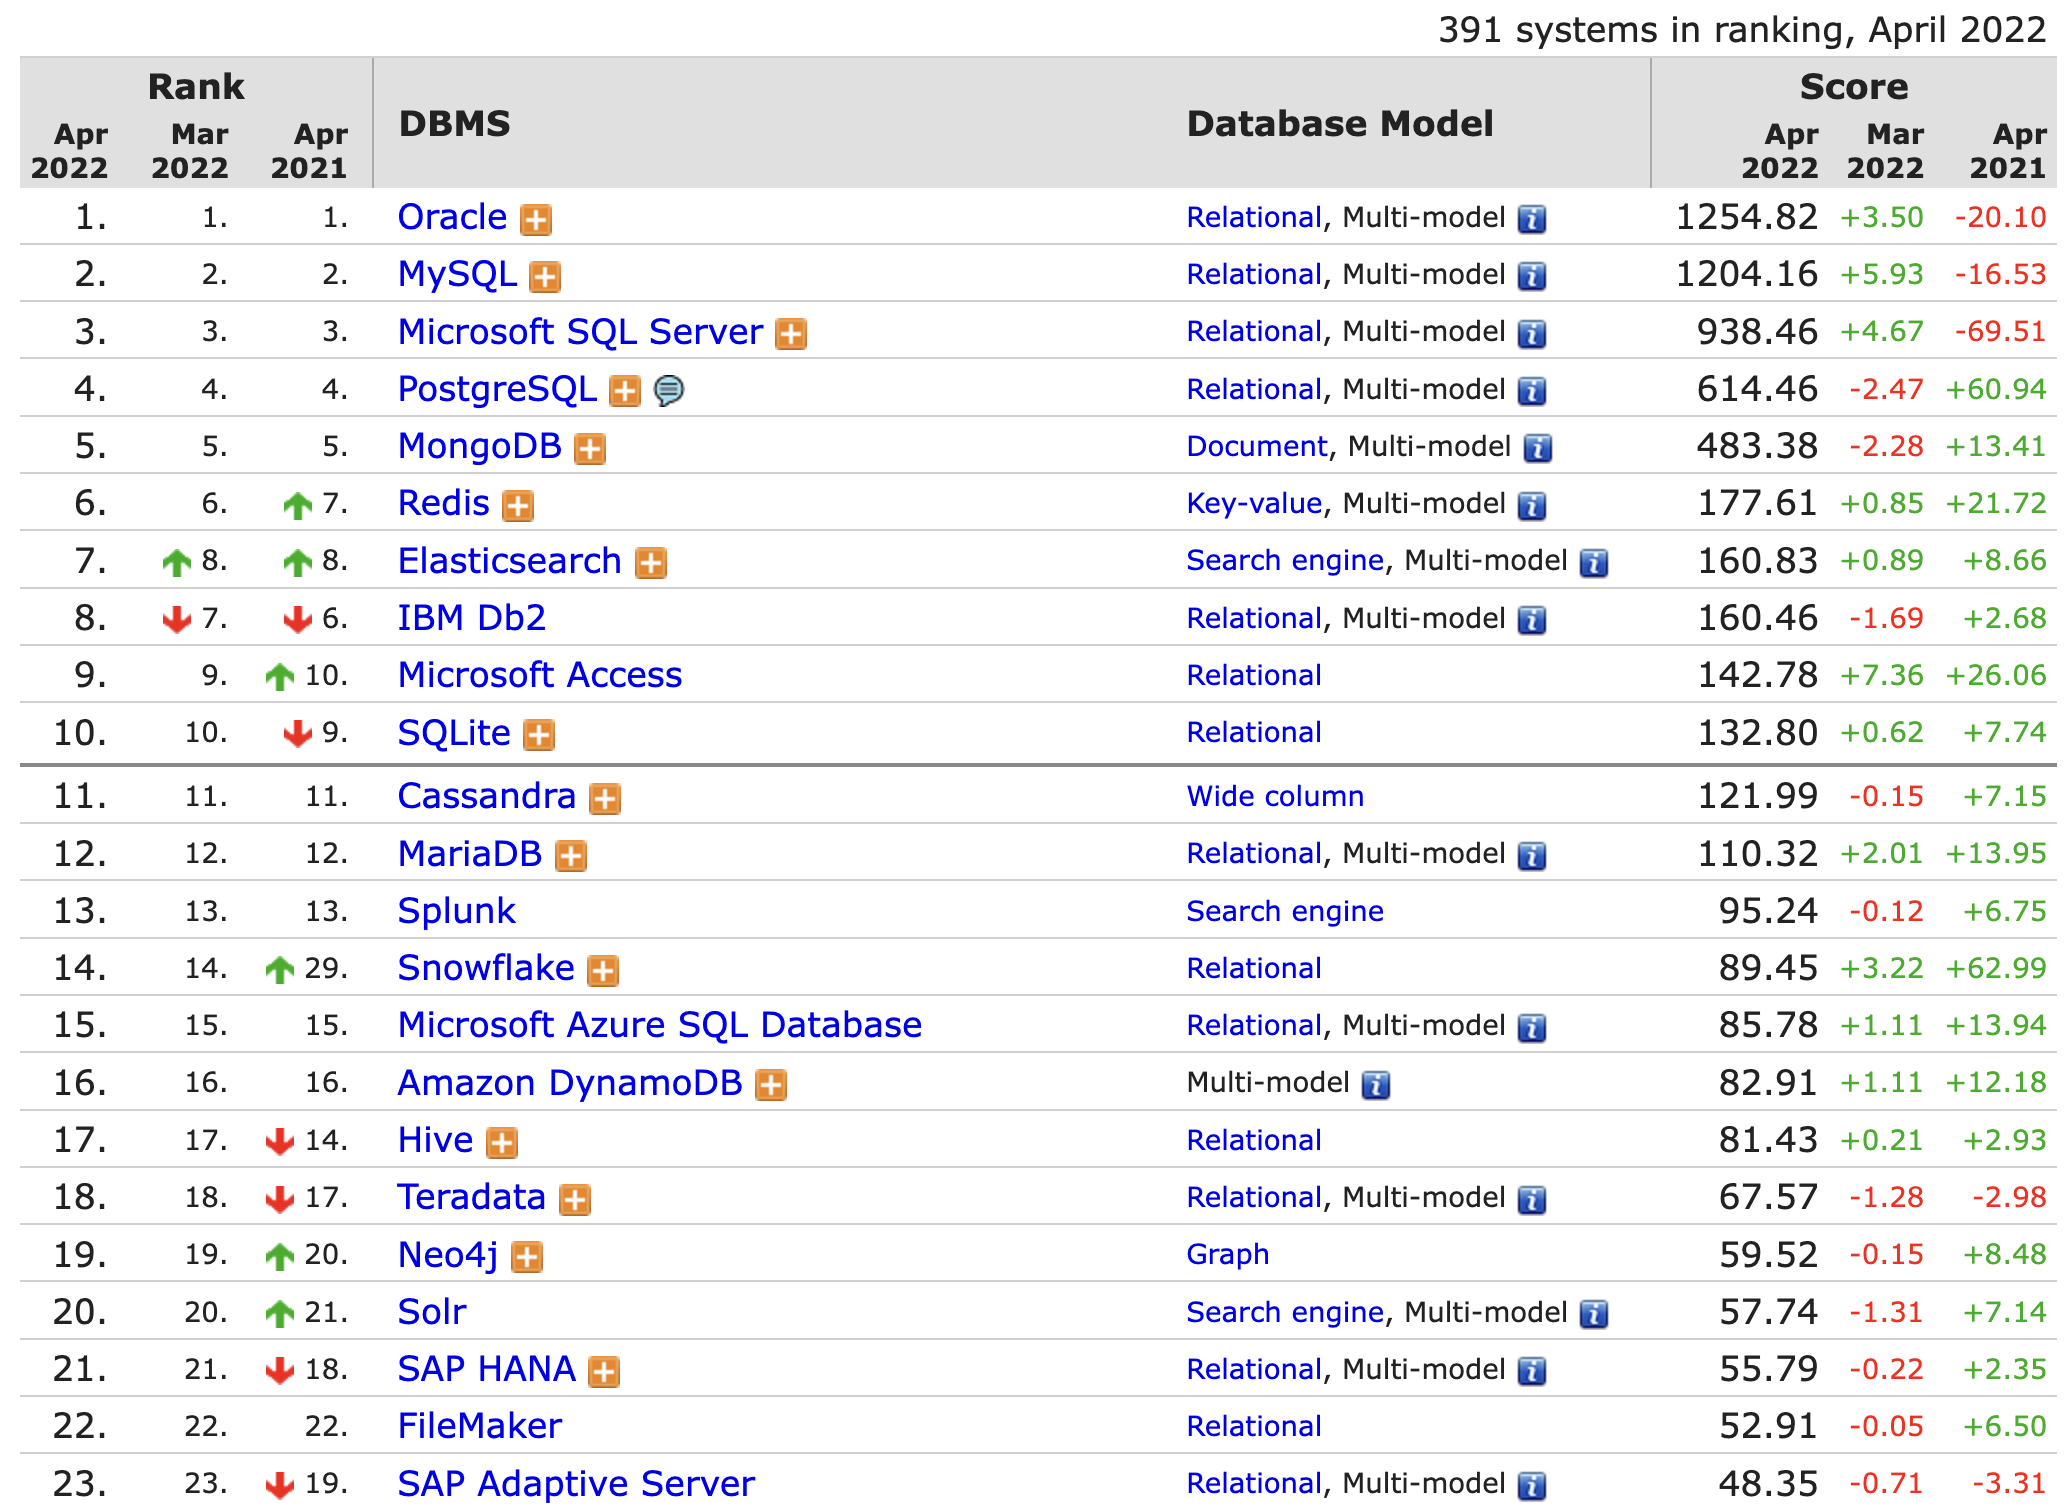Click the info icon in the Teradata row
The width and height of the screenshot is (2070, 1508).
click(1532, 1200)
